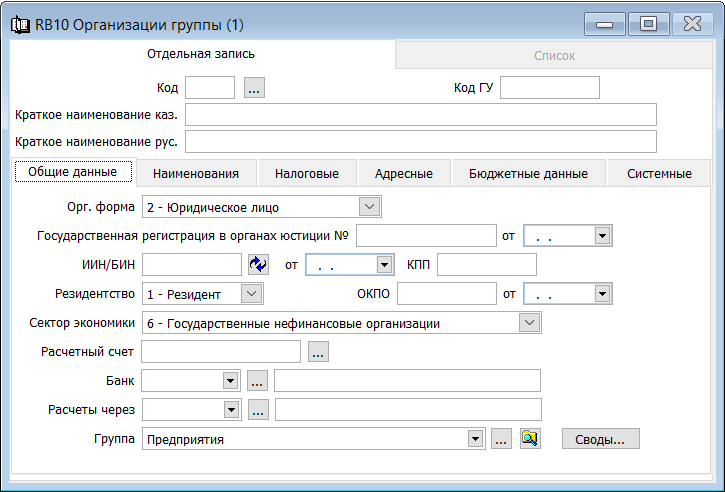Expand the Орг. форма dropdown

pos(369,207)
